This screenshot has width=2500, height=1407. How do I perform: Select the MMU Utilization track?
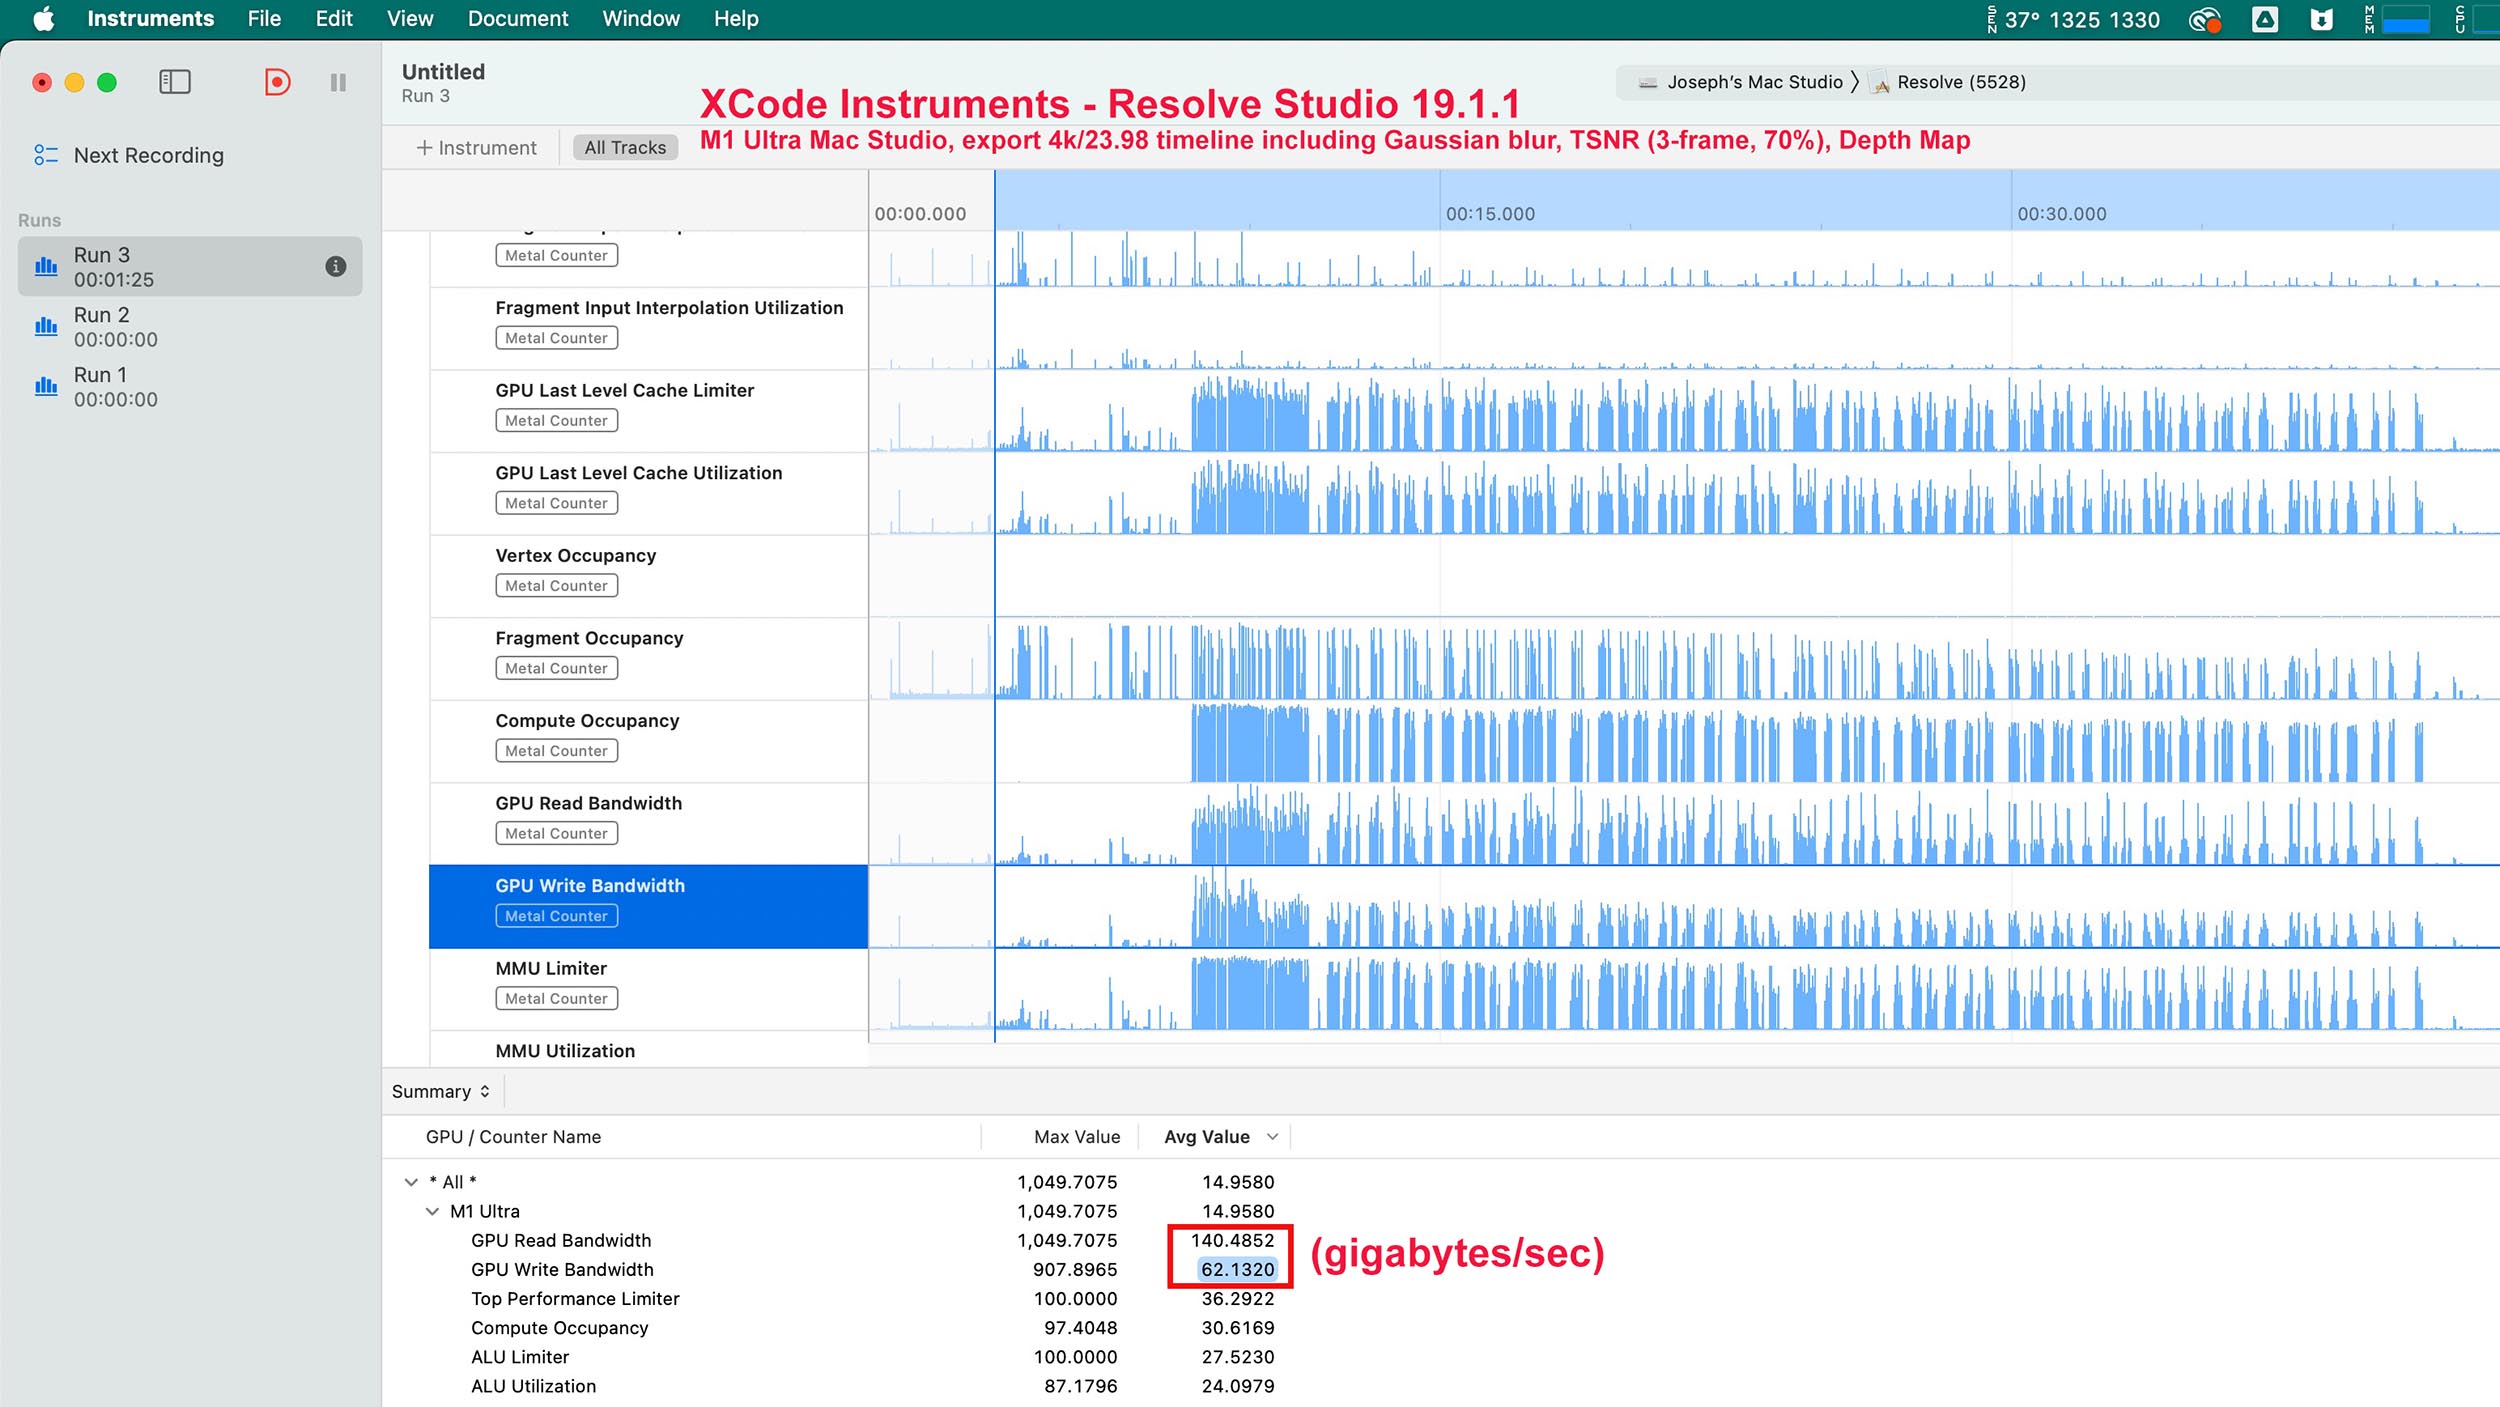pyautogui.click(x=648, y=1050)
